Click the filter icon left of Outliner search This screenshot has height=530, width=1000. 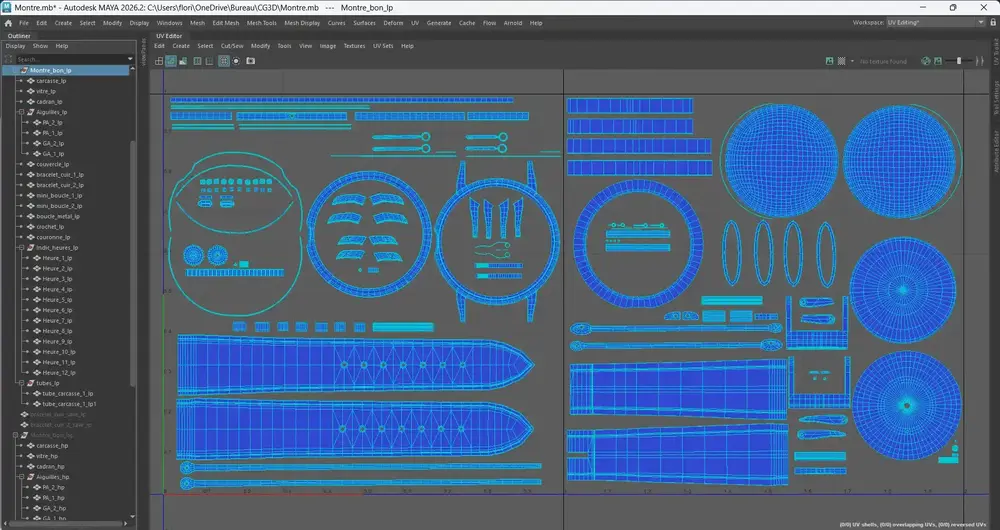pyautogui.click(x=8, y=59)
